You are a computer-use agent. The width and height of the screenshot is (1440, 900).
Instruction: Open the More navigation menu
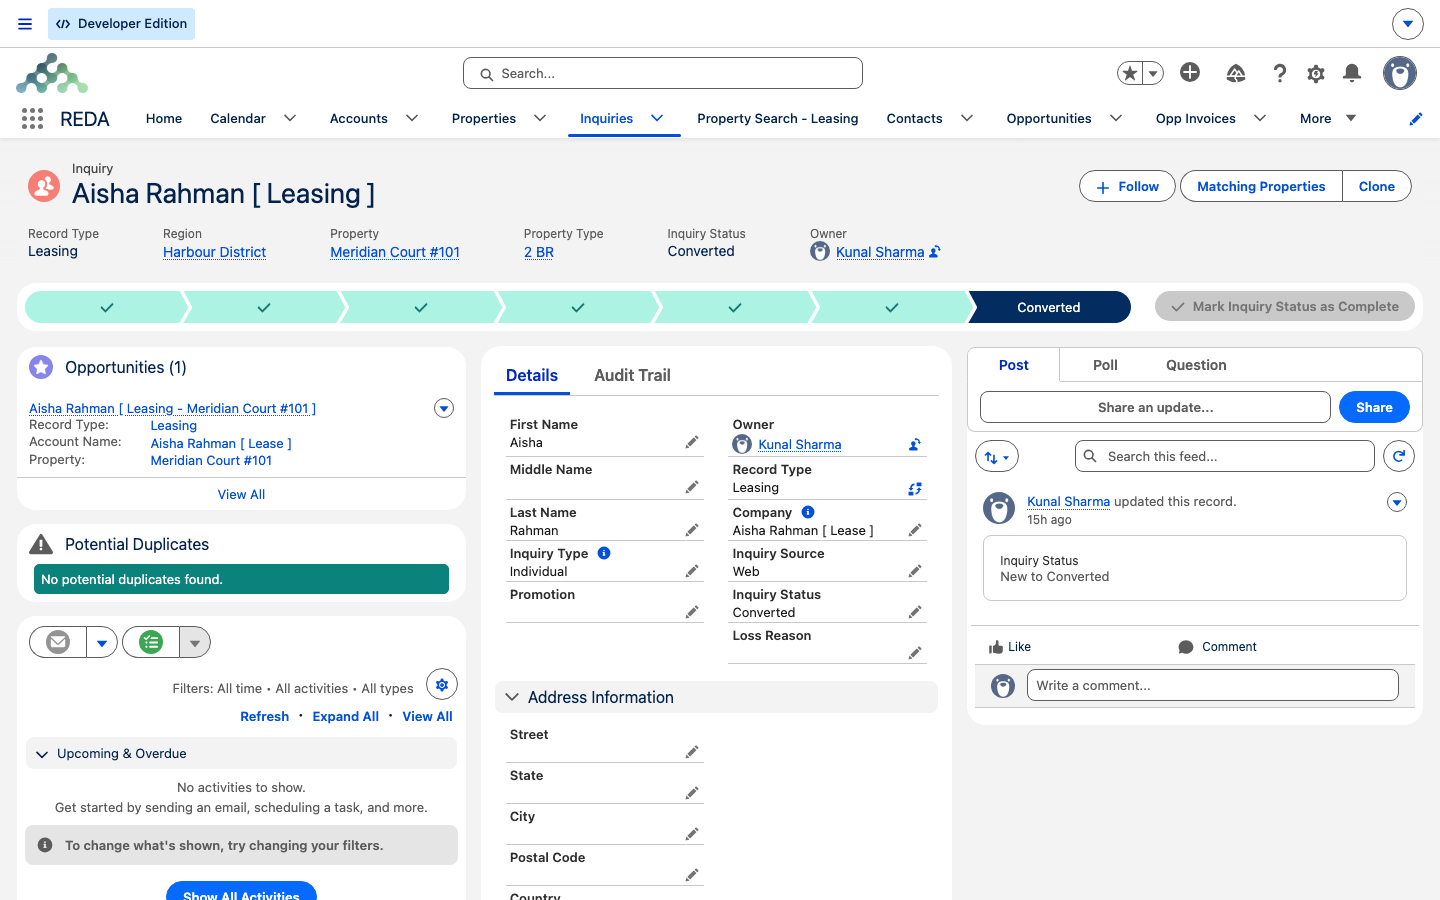1328,118
